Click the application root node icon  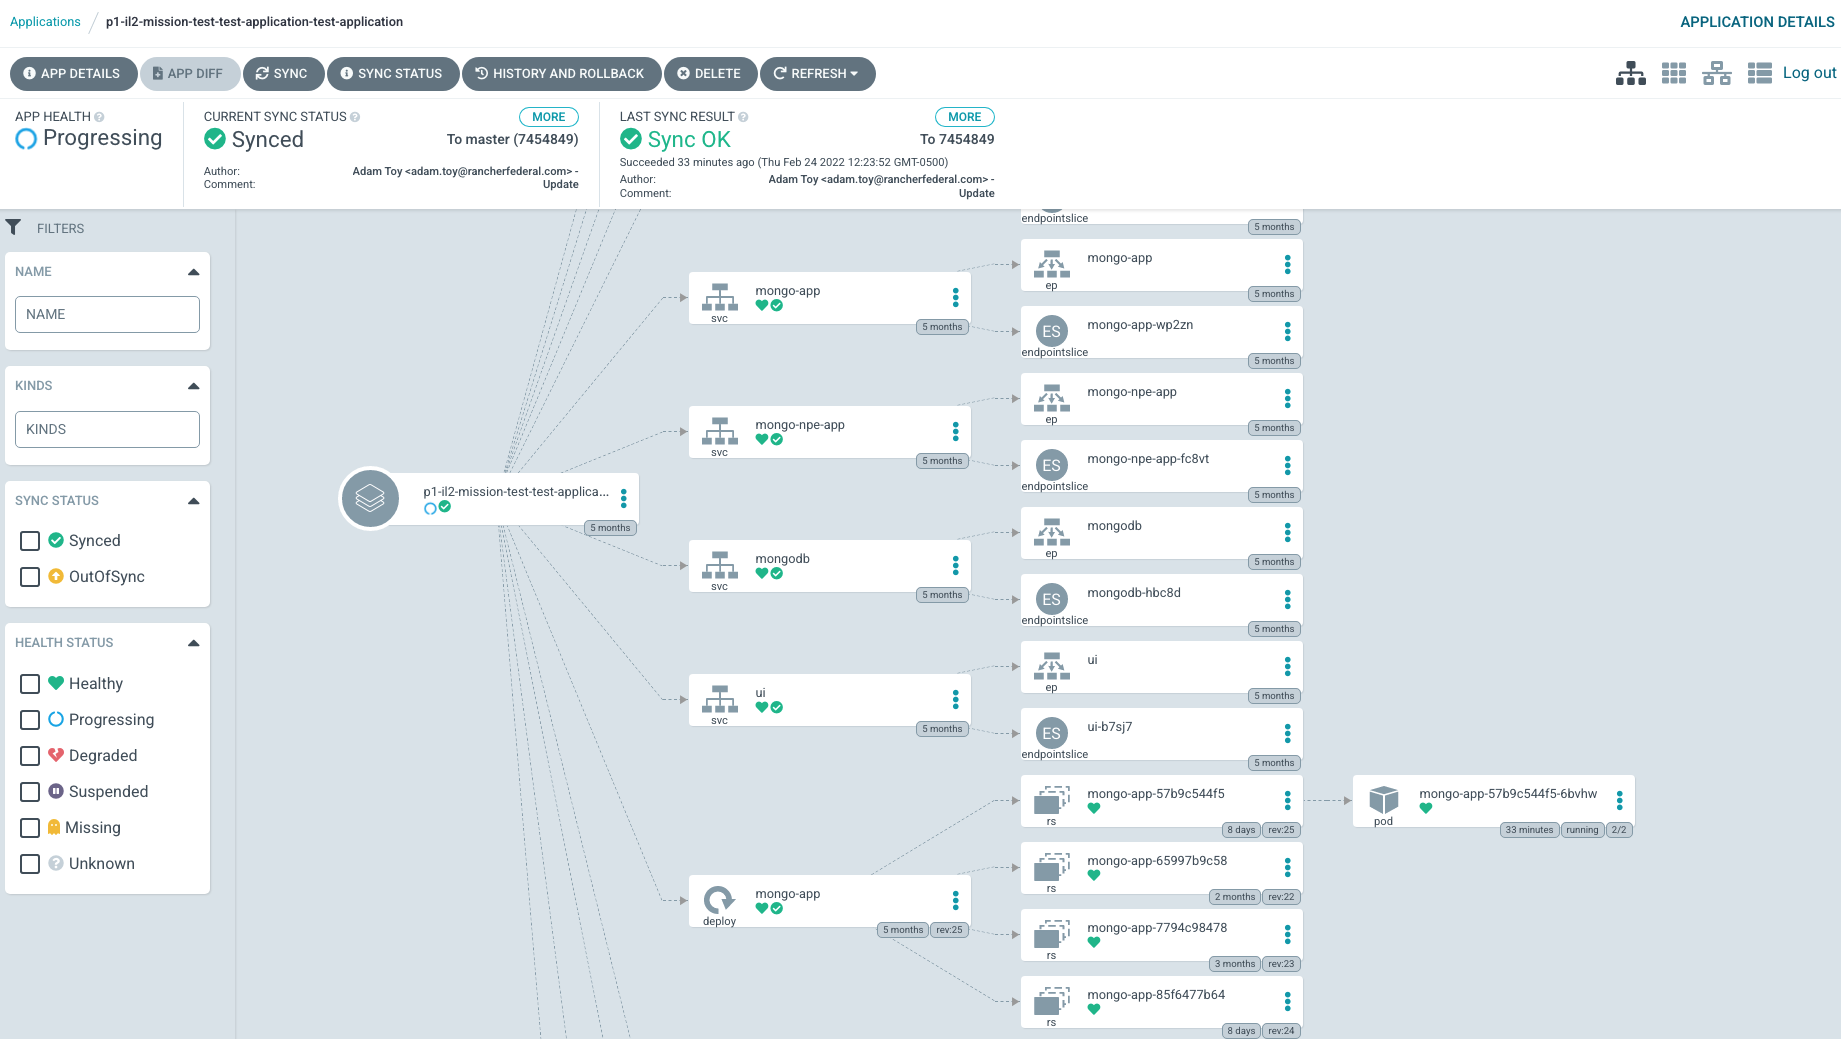point(370,498)
